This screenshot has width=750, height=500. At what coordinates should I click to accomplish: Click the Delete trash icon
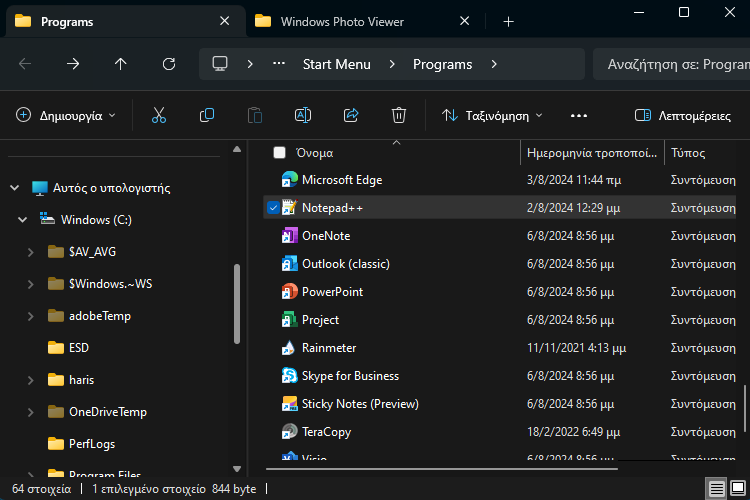coord(398,115)
